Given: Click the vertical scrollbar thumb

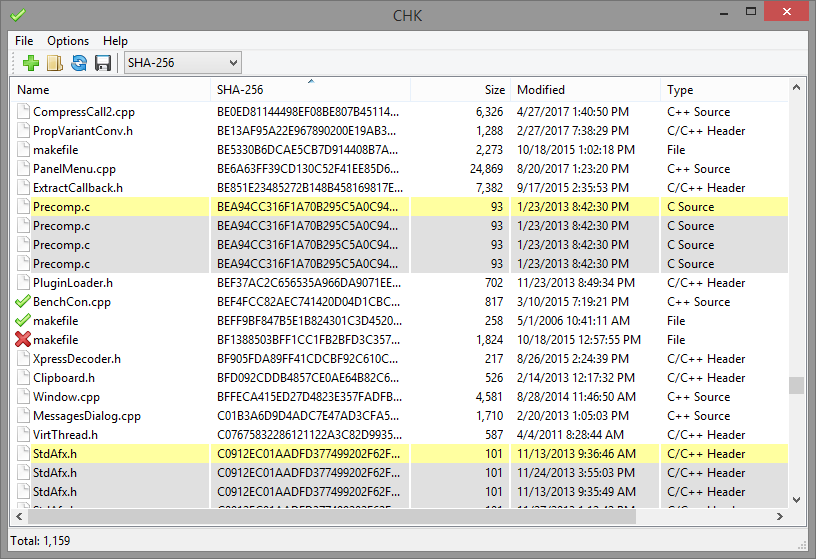Looking at the screenshot, I should (796, 385).
